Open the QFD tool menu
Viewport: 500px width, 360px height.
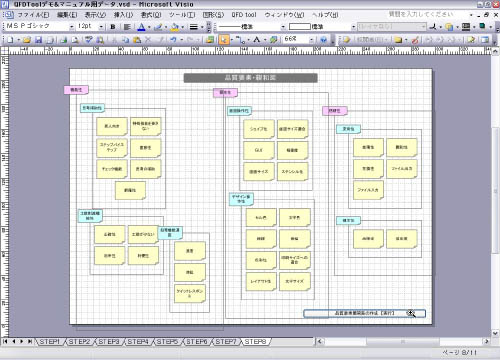click(244, 15)
